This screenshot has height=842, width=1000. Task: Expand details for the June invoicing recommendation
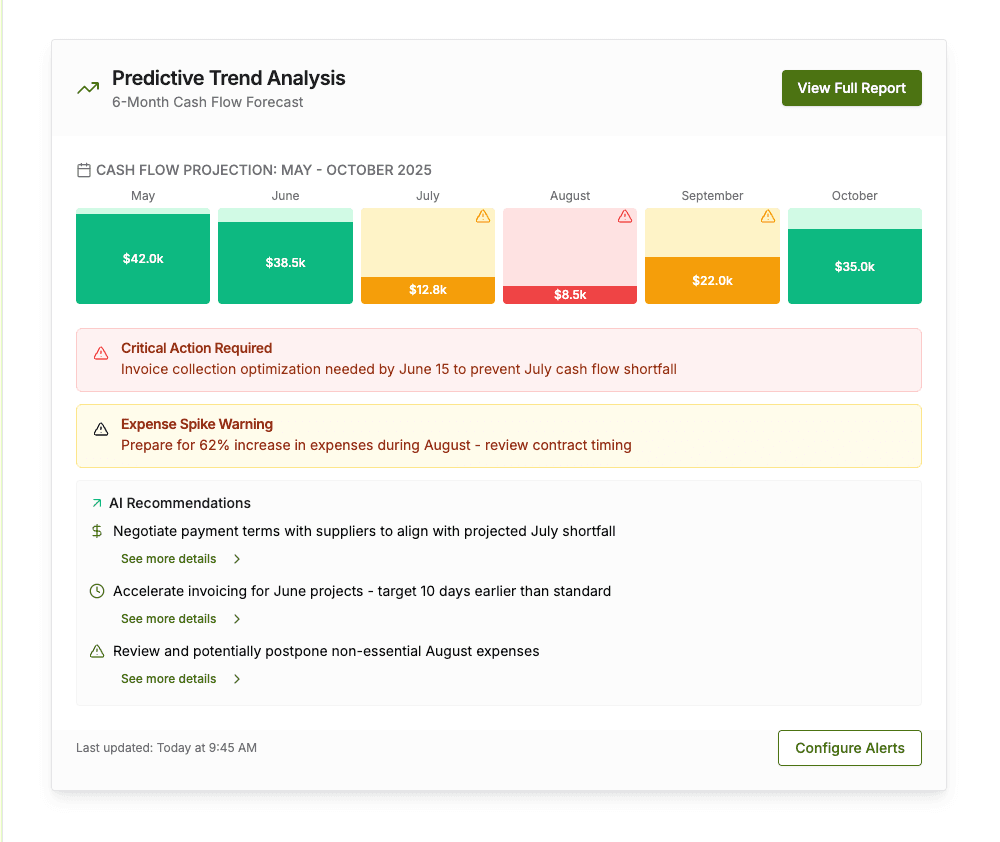[x=168, y=618]
